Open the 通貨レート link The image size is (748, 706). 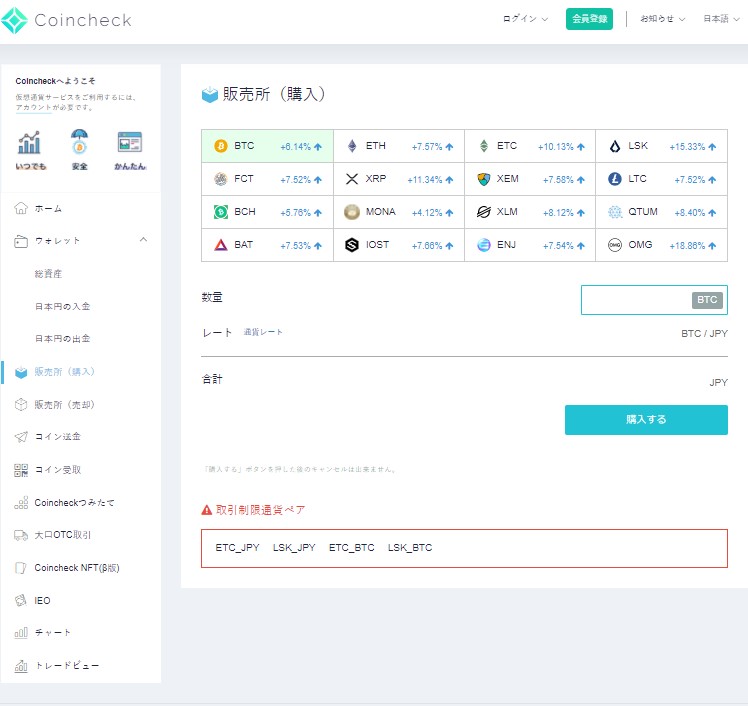coord(263,332)
